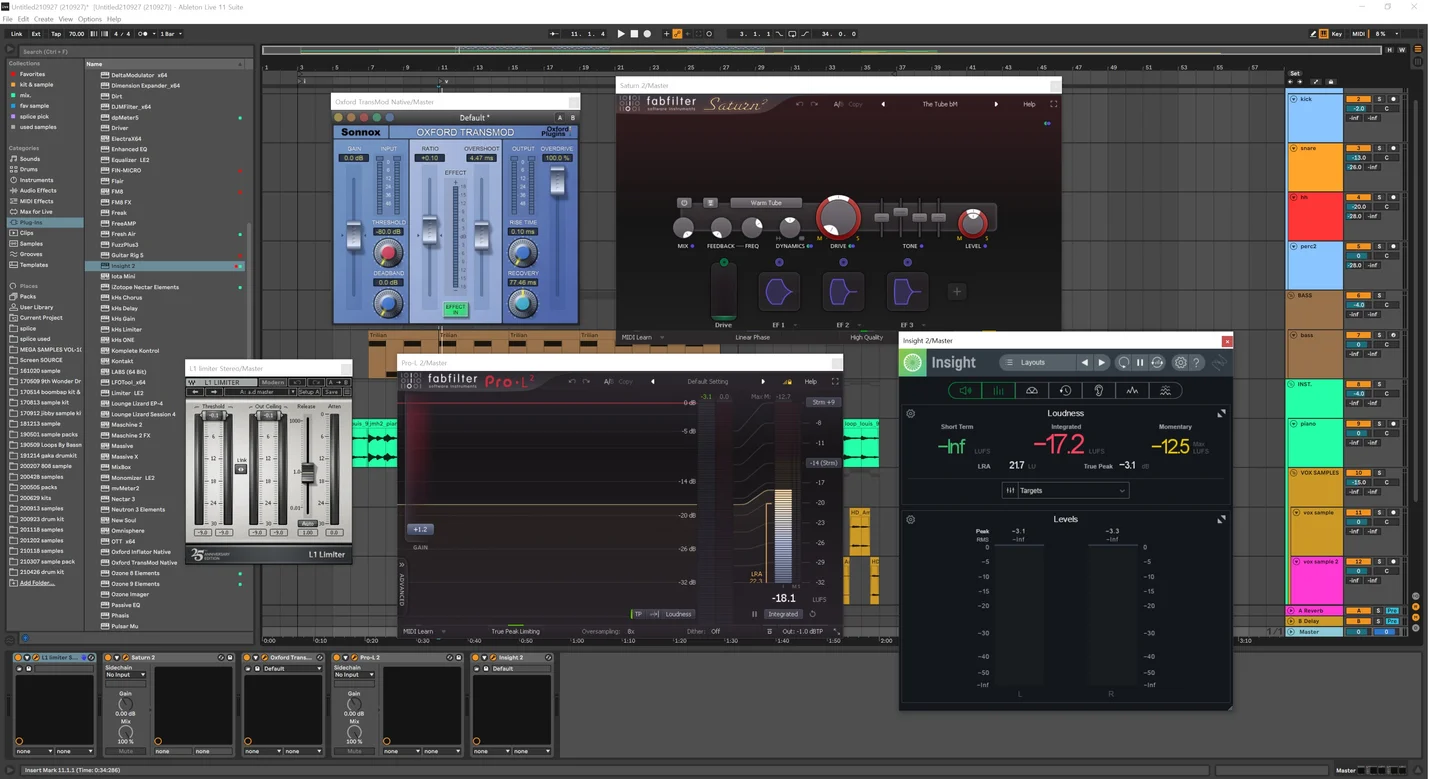Pause metering in Insight

[1140, 363]
